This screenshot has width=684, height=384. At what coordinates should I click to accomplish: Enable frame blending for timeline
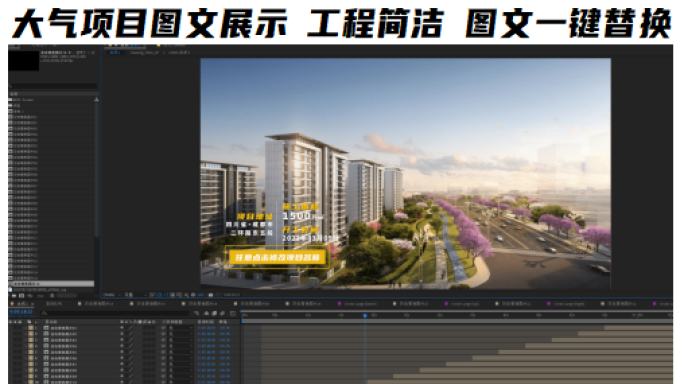pos(214,313)
